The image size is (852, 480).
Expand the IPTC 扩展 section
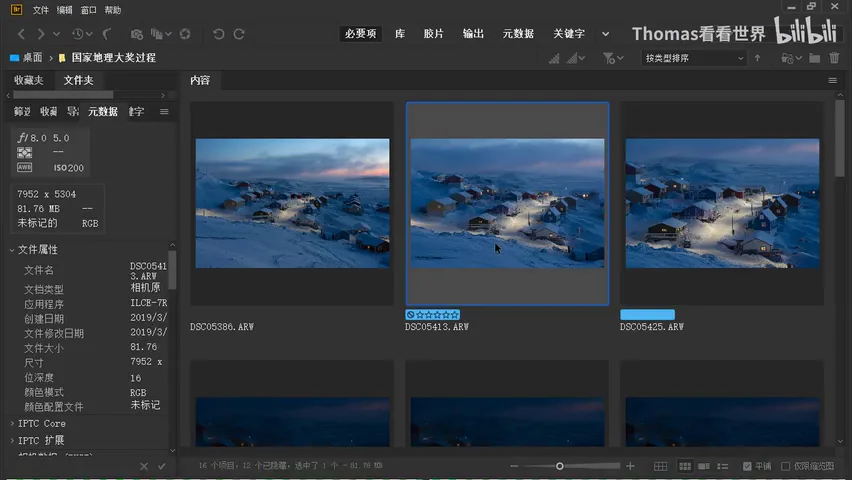tap(12, 440)
